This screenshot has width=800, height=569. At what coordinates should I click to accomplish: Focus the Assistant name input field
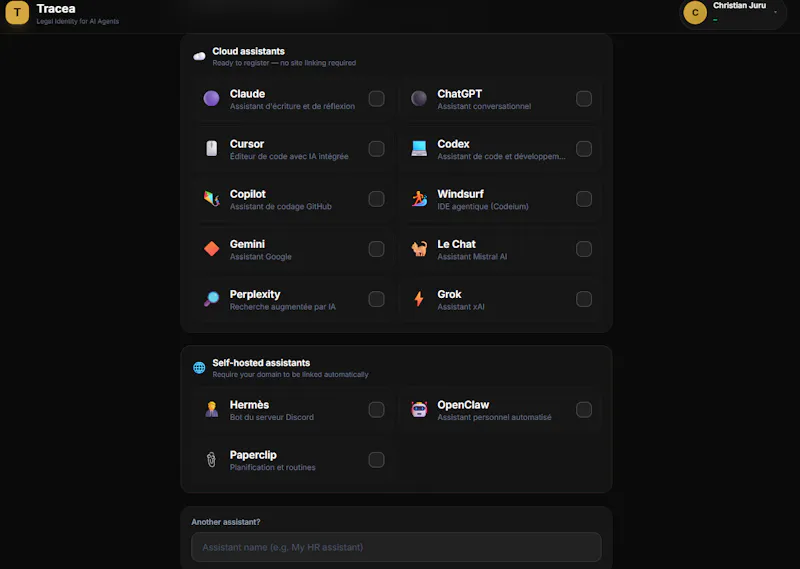[x=396, y=547]
